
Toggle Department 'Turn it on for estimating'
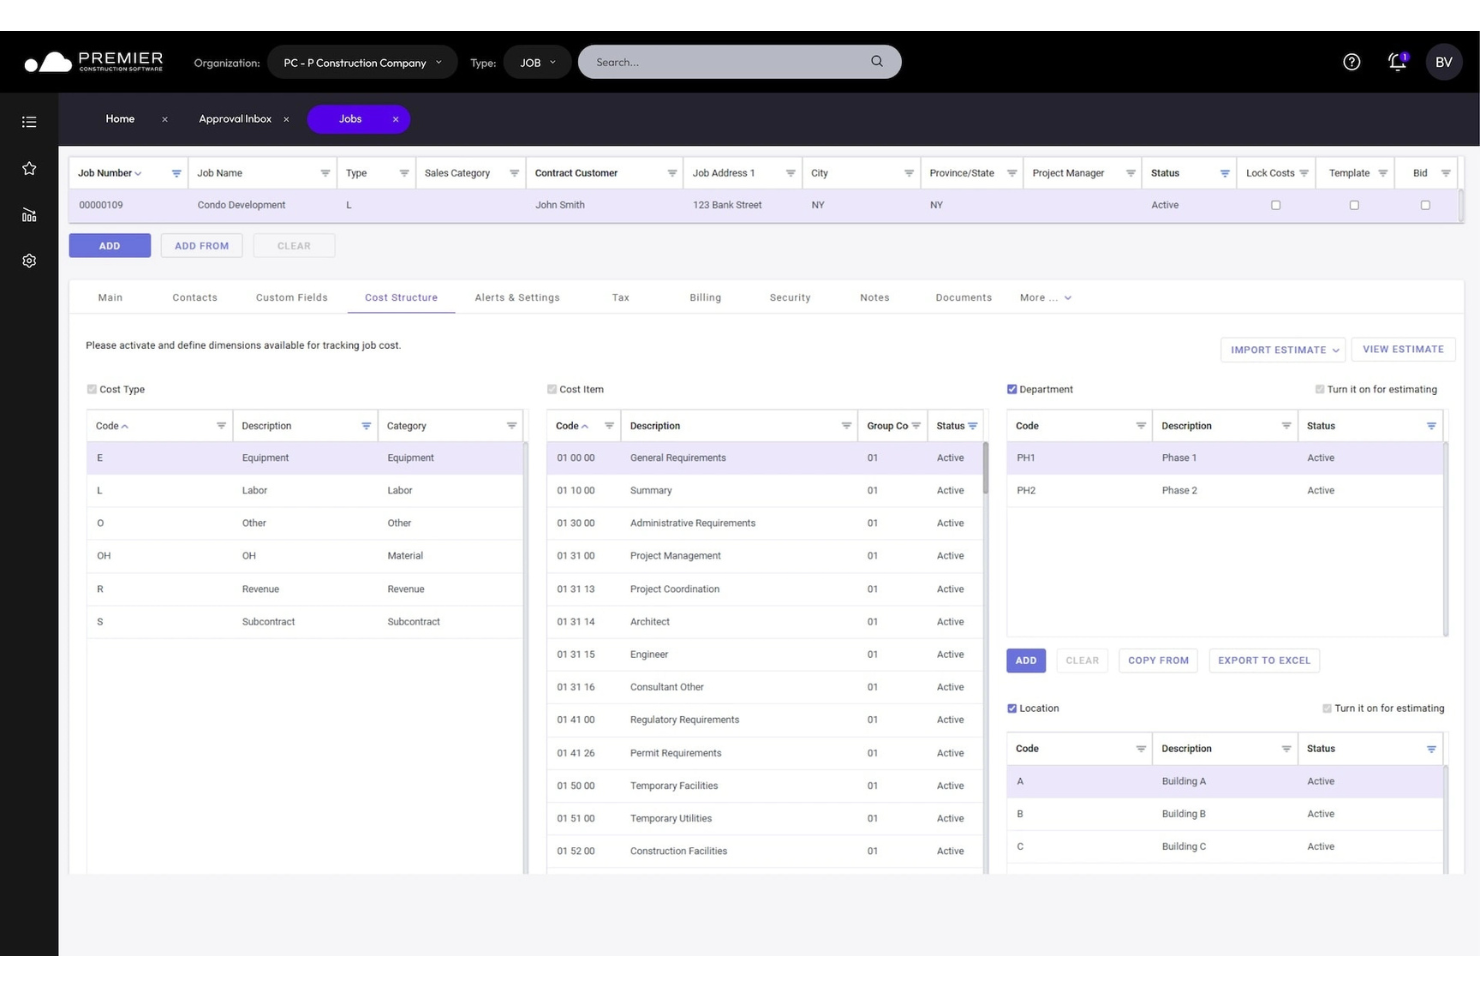click(x=1320, y=389)
